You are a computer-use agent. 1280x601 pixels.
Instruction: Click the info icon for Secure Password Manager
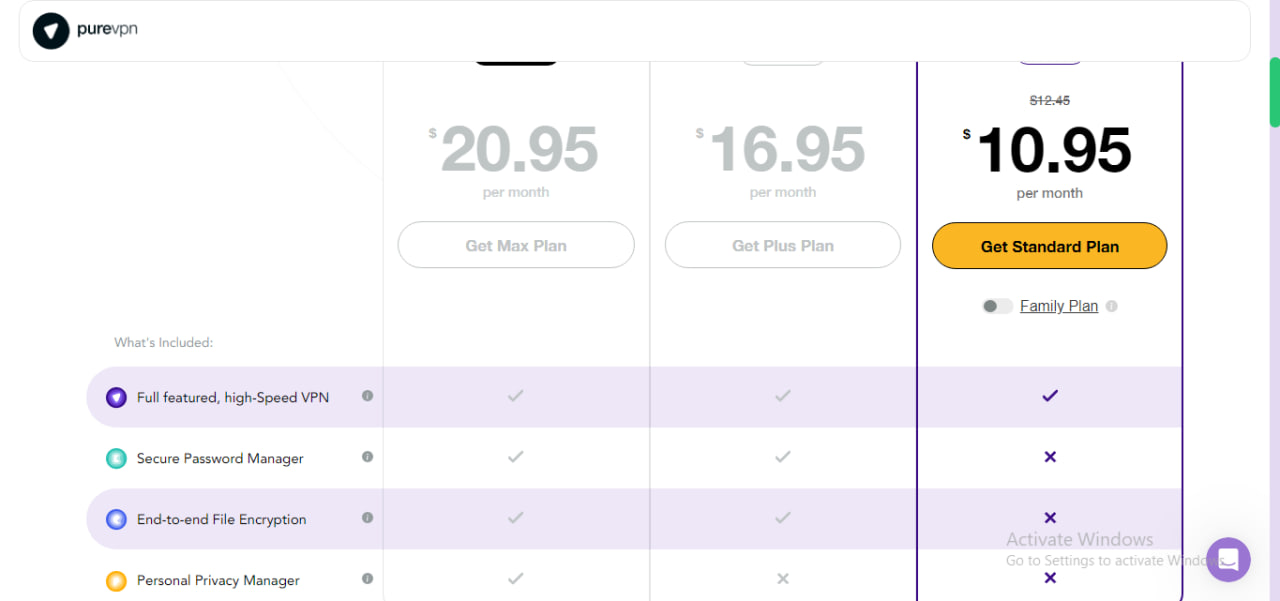pyautogui.click(x=367, y=458)
